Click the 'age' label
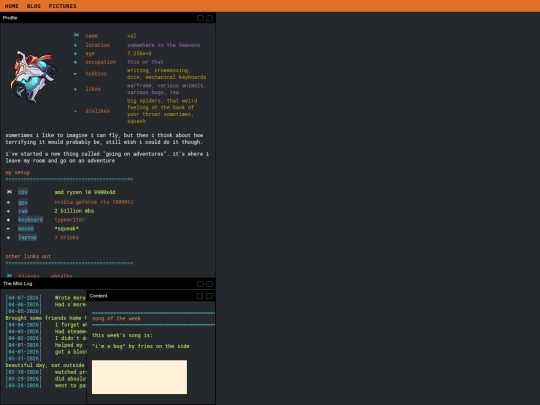 pyautogui.click(x=90, y=54)
